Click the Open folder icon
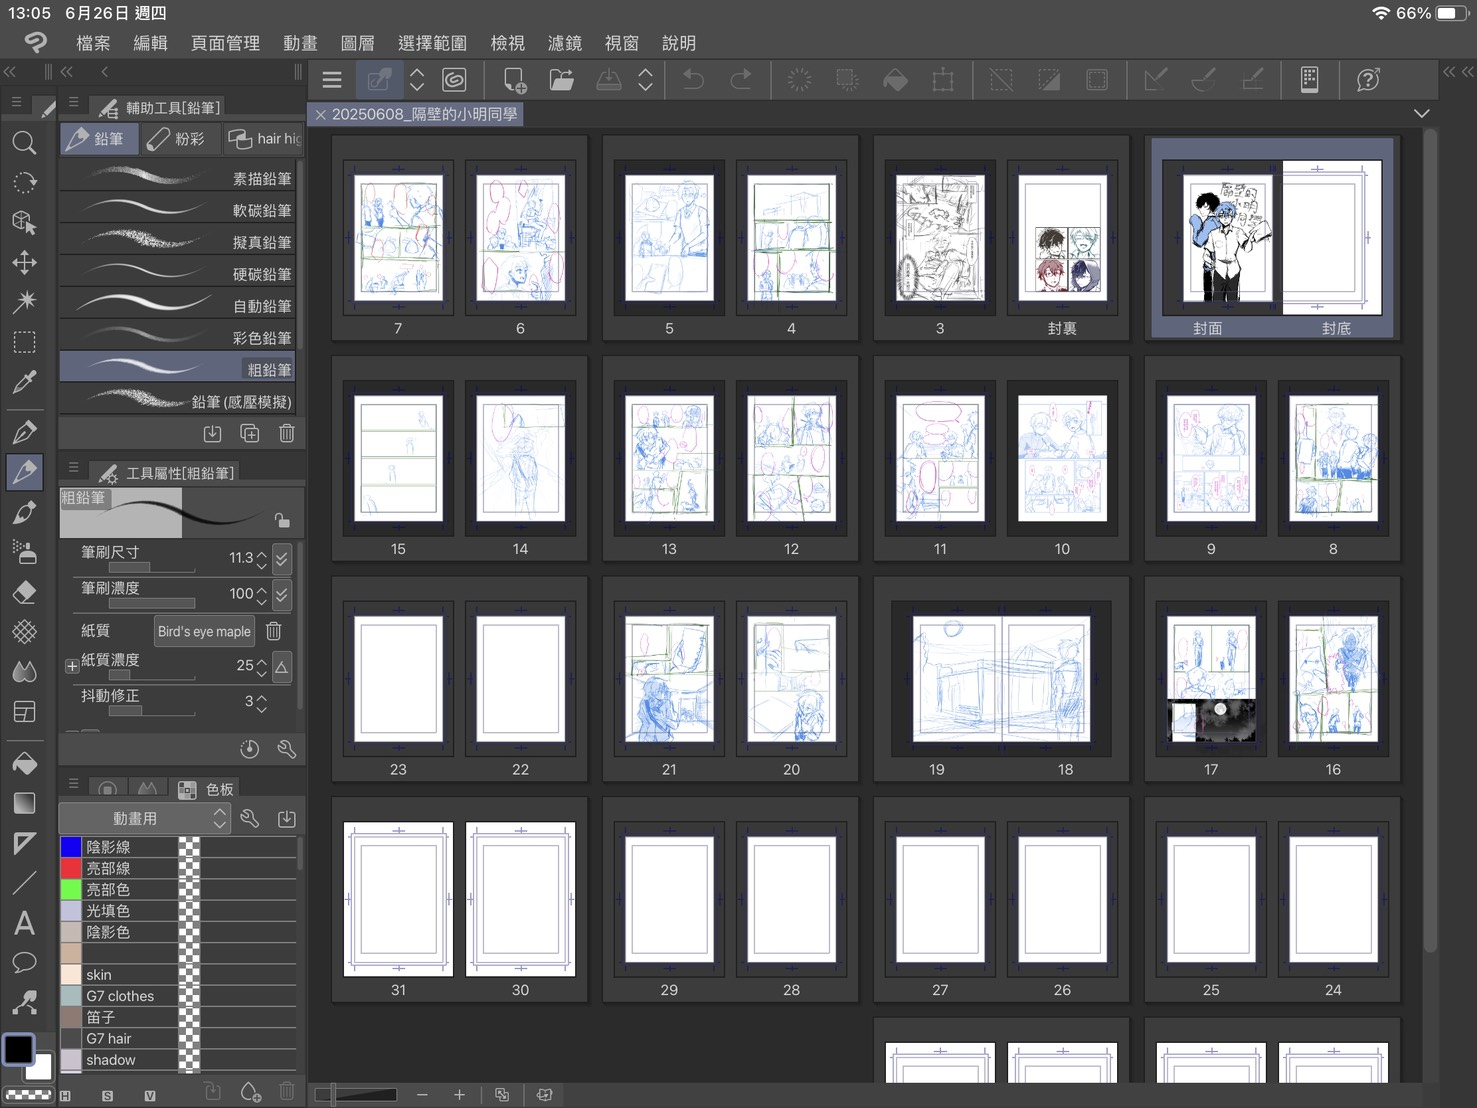1477x1108 pixels. point(562,80)
